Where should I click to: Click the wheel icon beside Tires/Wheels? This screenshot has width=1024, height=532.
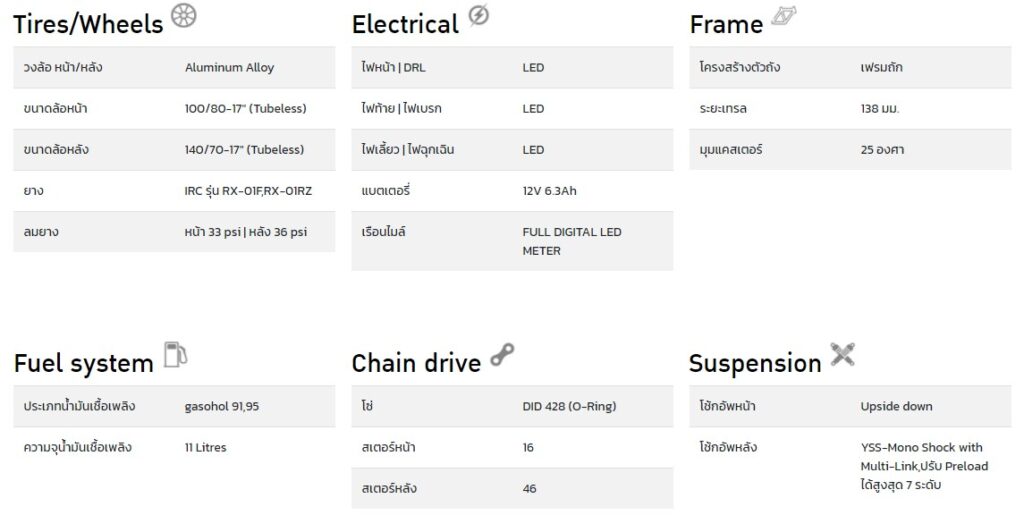tap(184, 15)
